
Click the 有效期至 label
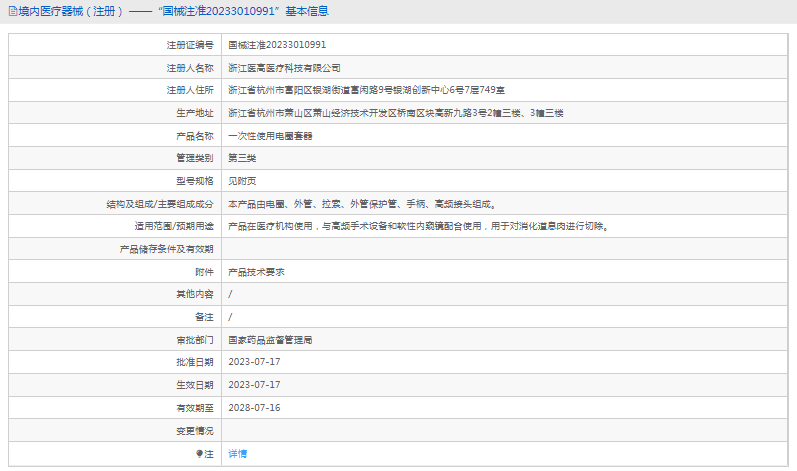pos(195,408)
